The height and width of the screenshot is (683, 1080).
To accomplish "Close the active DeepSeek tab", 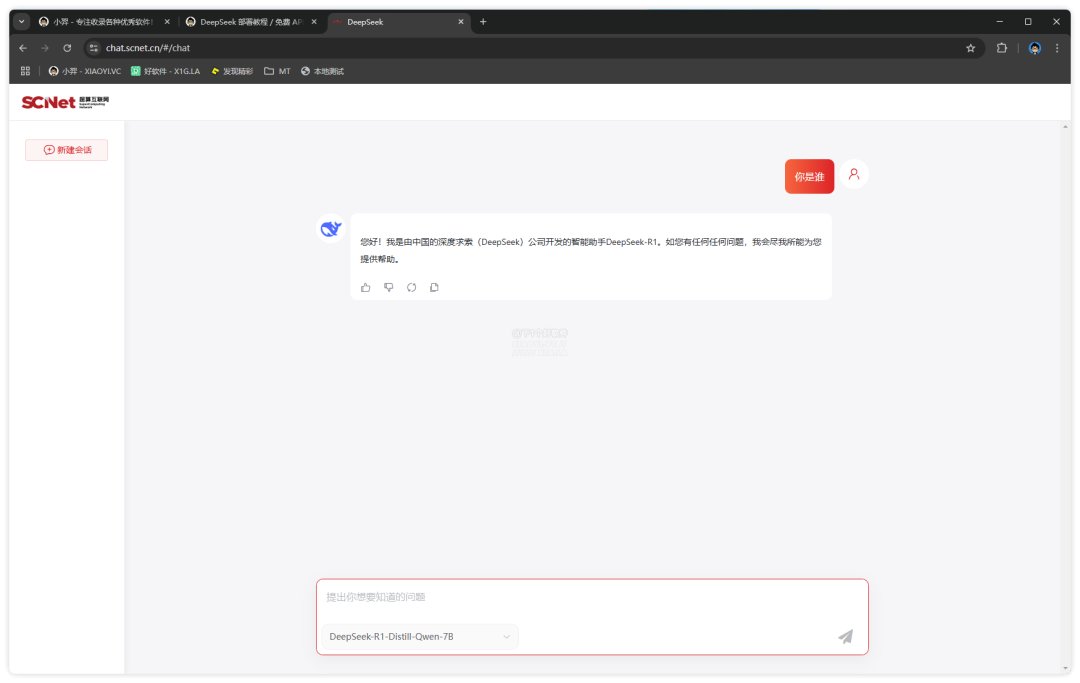I will [x=461, y=22].
